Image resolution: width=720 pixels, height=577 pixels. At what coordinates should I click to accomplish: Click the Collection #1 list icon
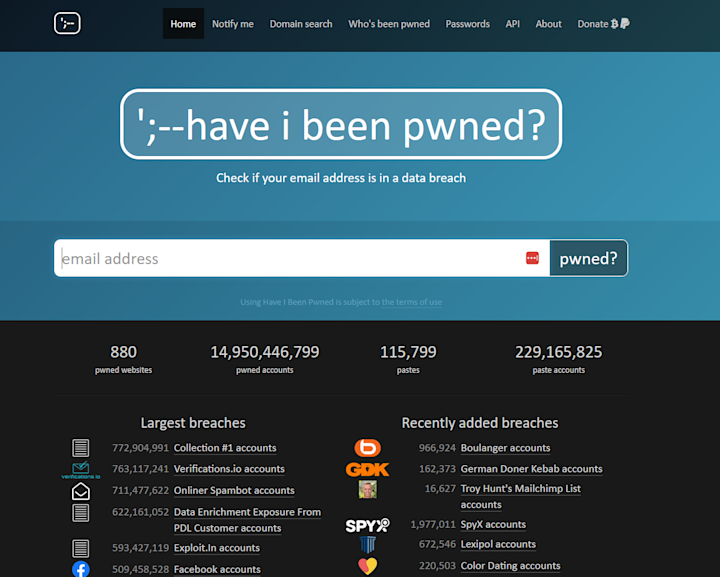(x=80, y=448)
